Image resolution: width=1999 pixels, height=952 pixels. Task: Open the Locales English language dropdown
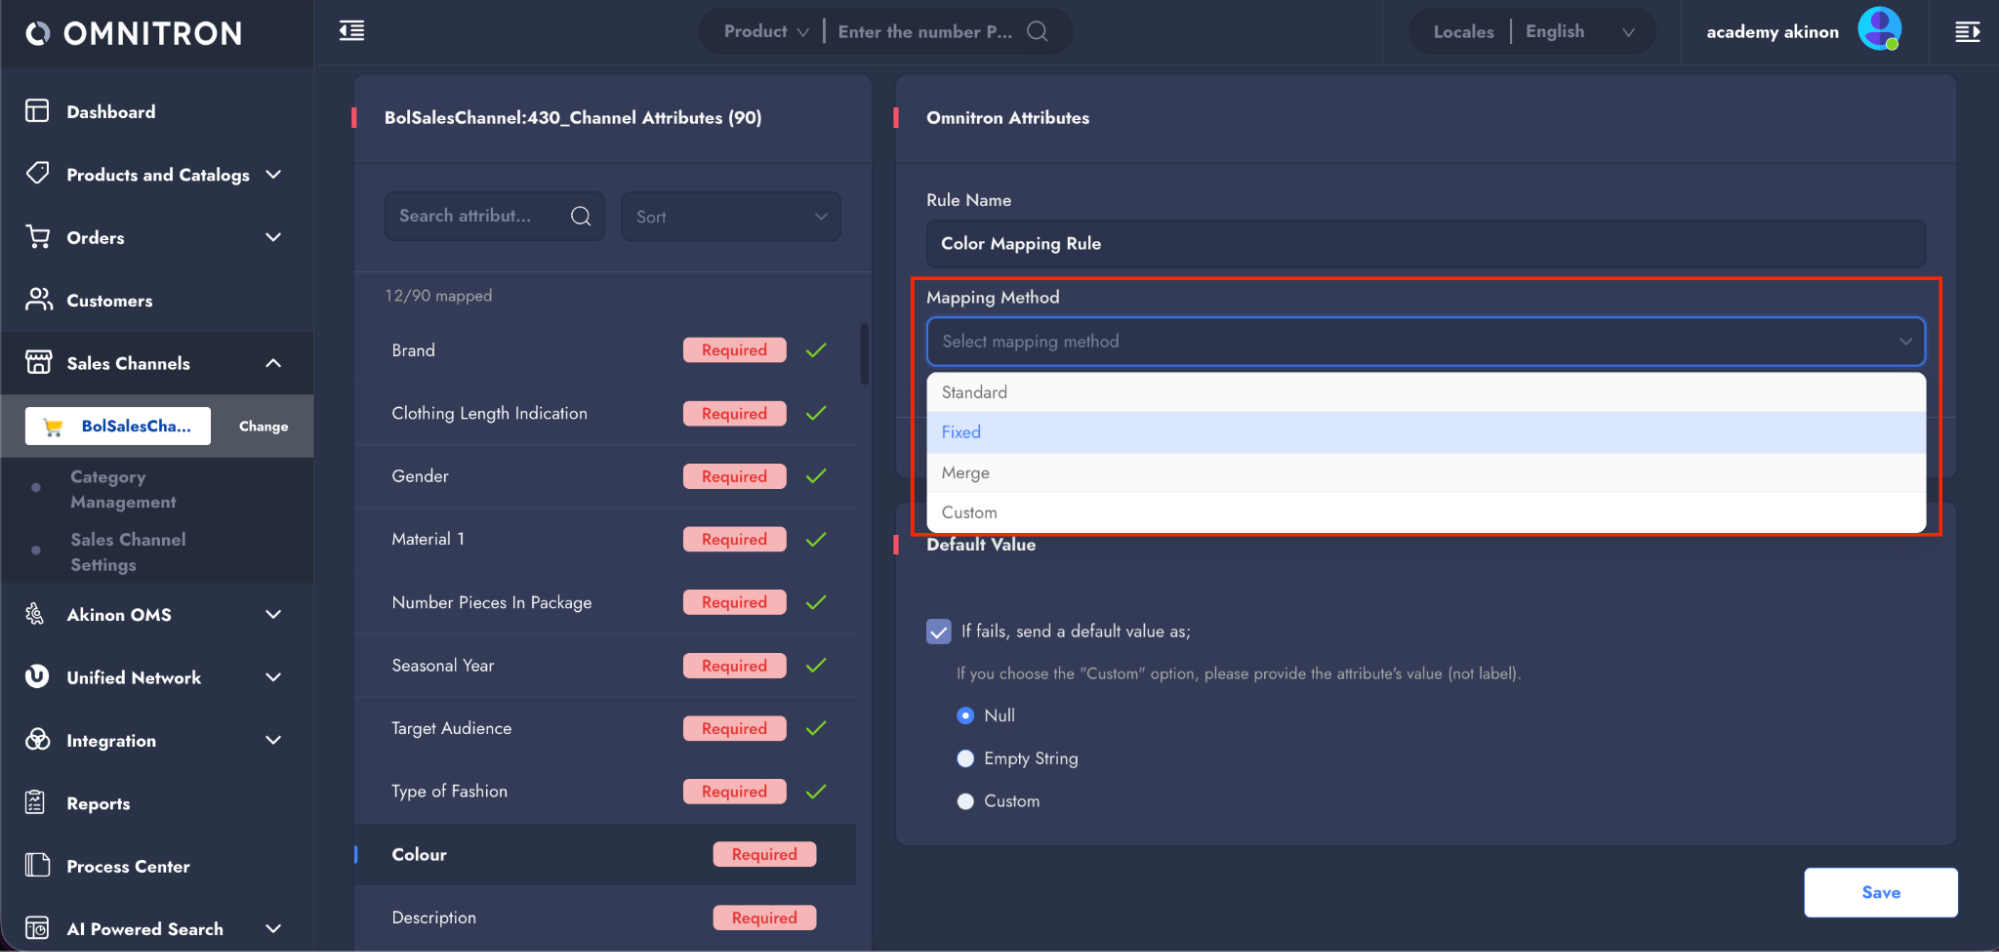coord(1580,32)
